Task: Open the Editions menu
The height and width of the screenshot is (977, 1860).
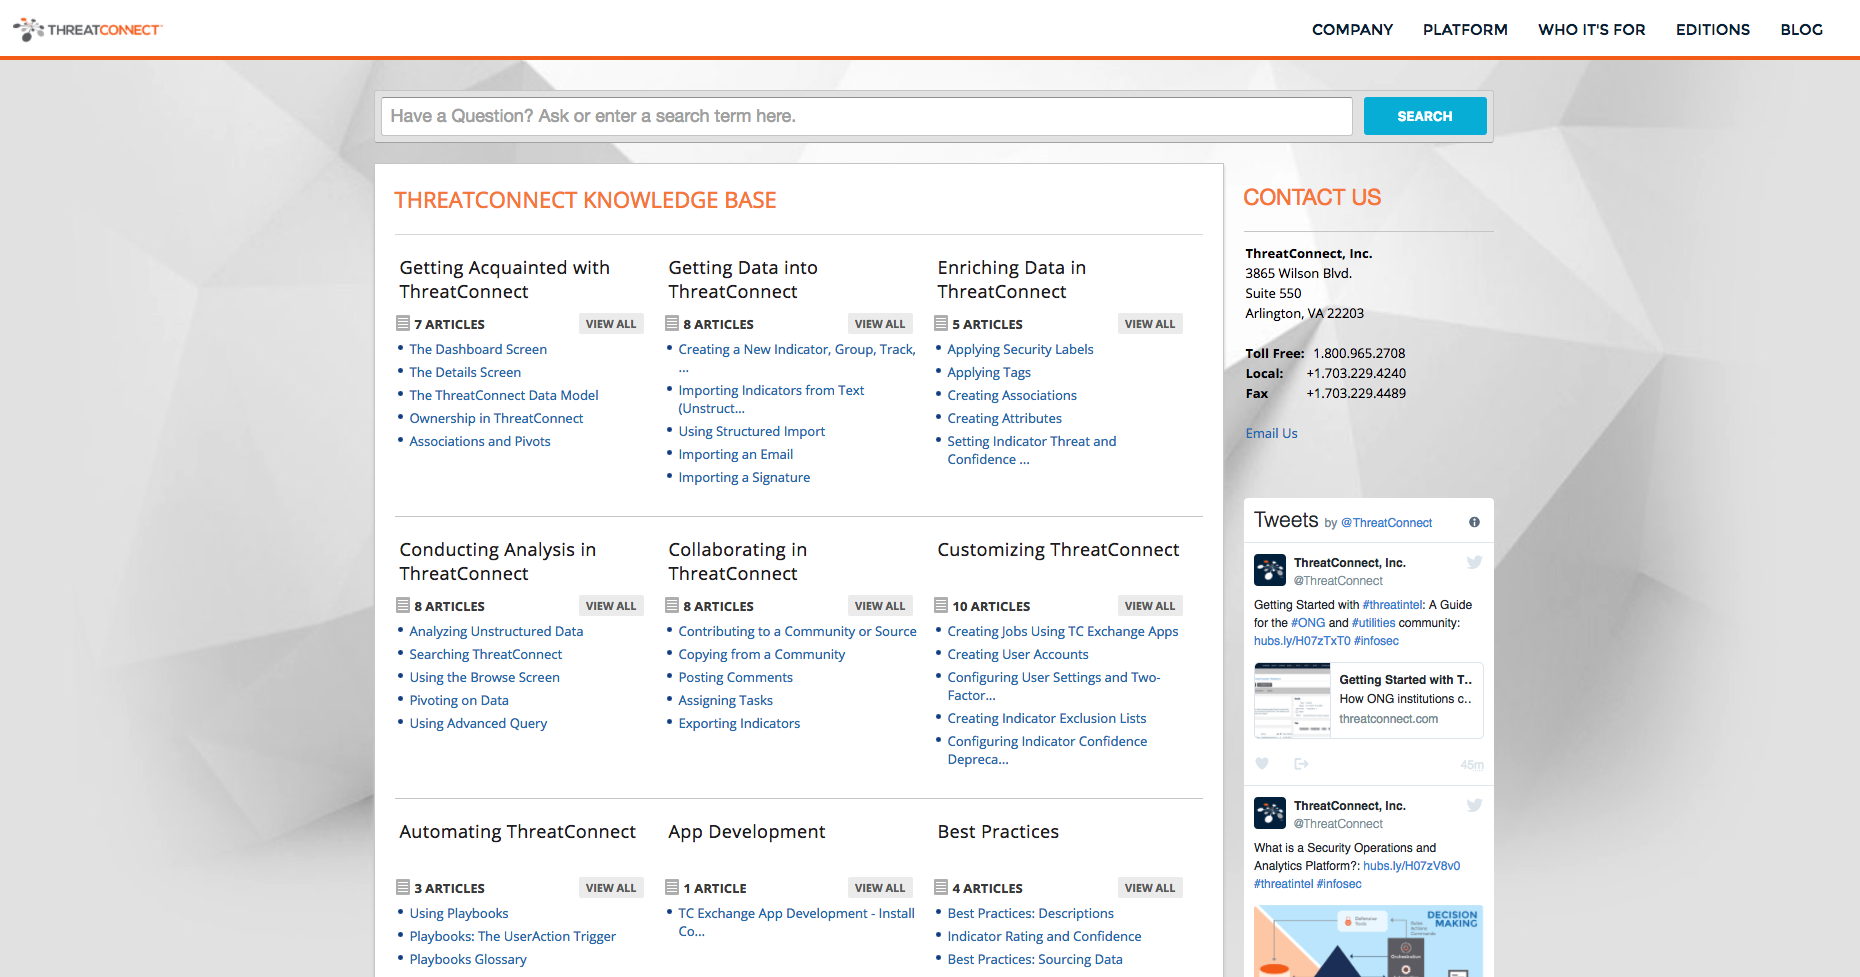Action: [1713, 30]
